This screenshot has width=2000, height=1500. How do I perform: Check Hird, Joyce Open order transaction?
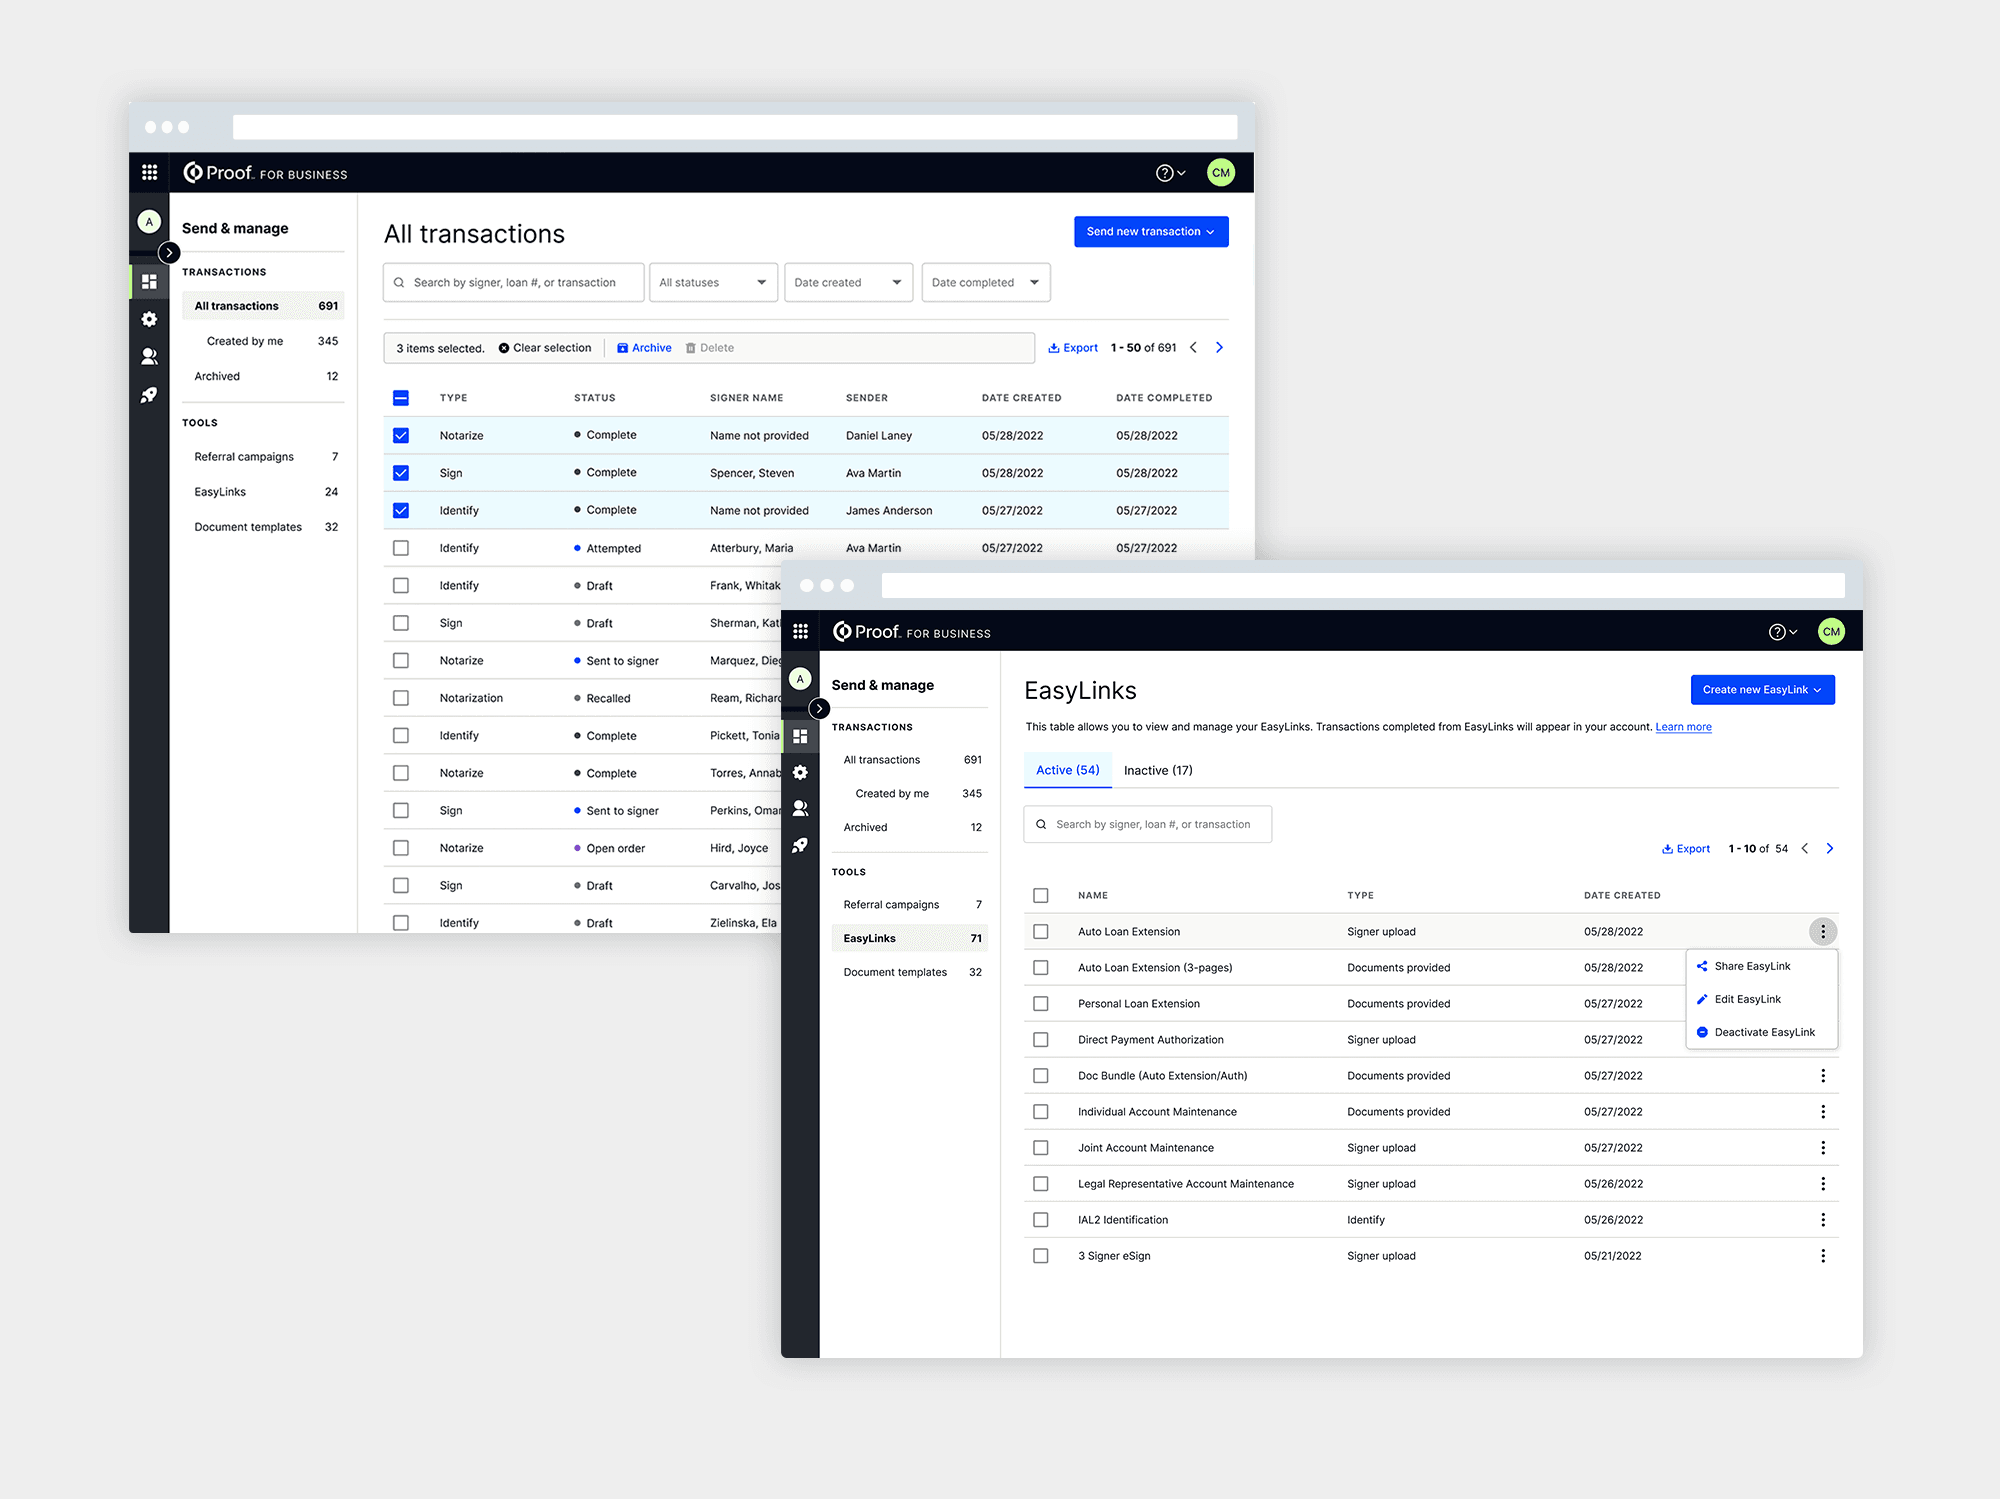(401, 848)
